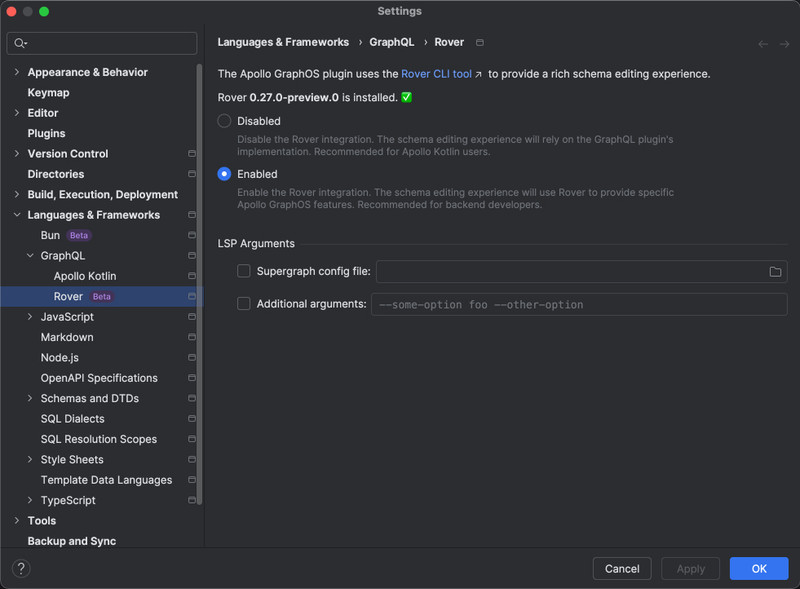
Task: Click project-level icon in Bun row
Action: coord(192,235)
